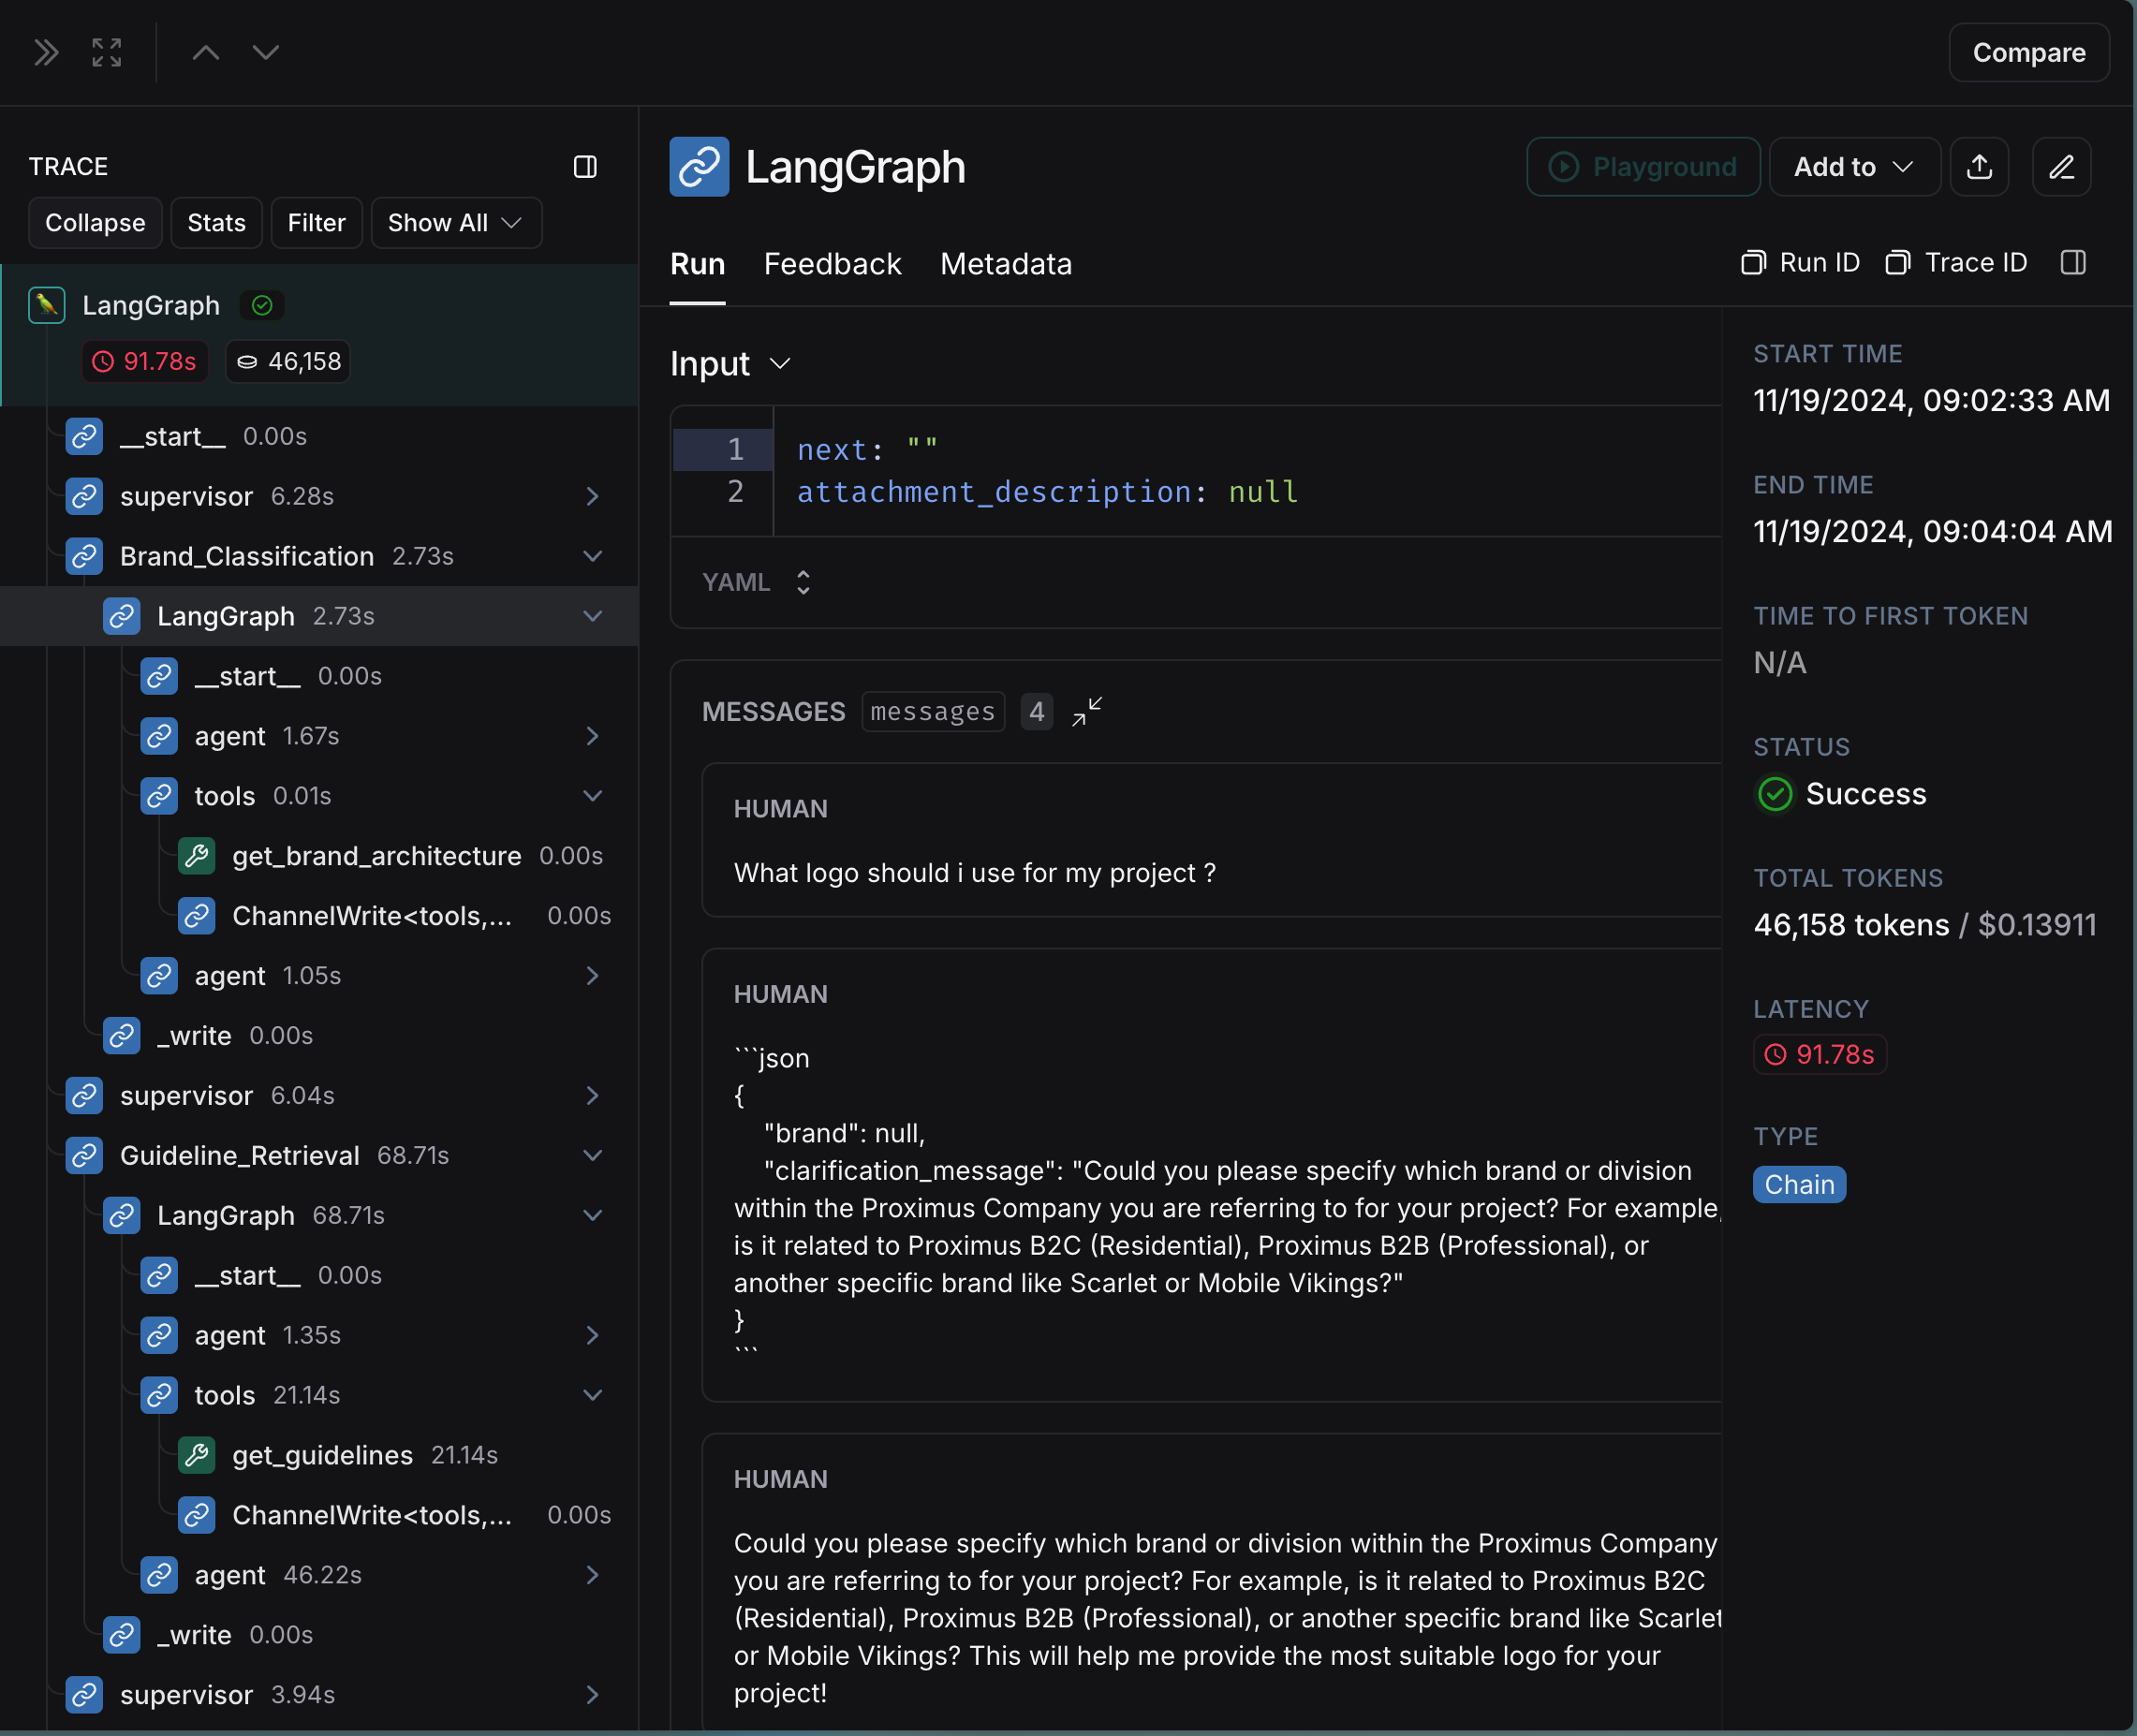Select ChannelWrite row under tools 21.14s
2137x1736 pixels.
pos(319,1515)
